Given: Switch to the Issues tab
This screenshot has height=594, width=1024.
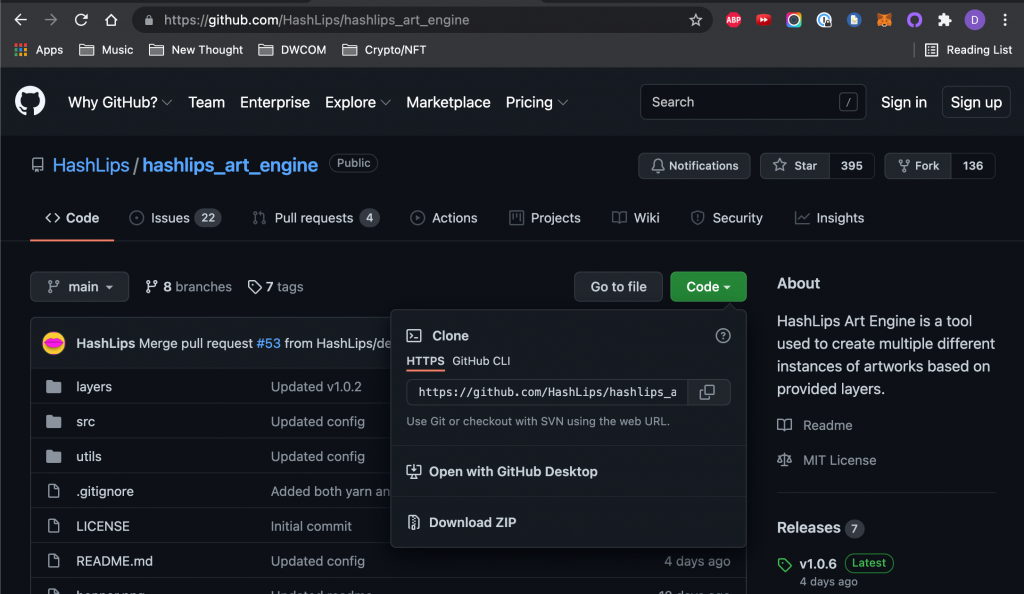Looking at the screenshot, I should click(175, 218).
